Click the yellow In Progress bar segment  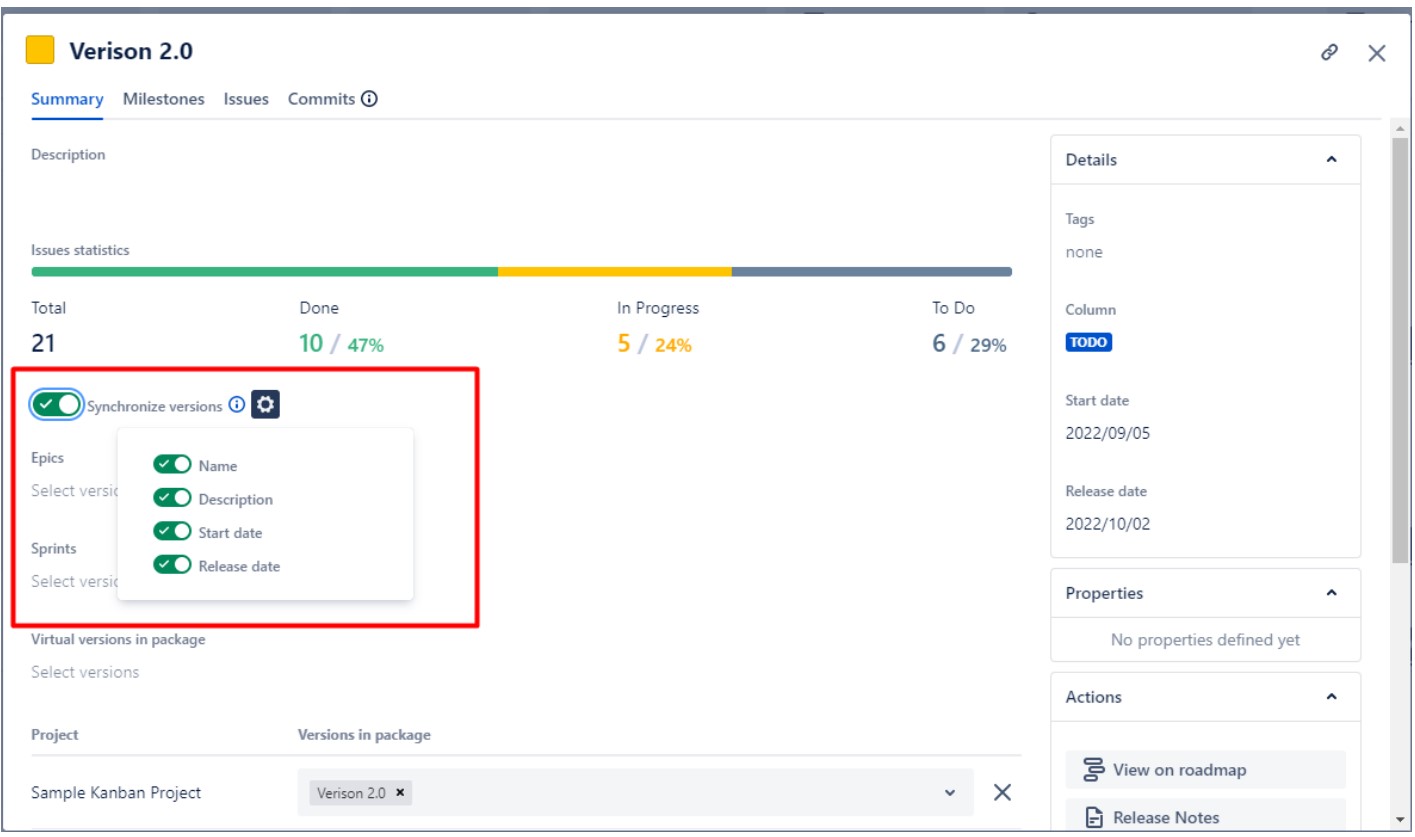coord(615,272)
